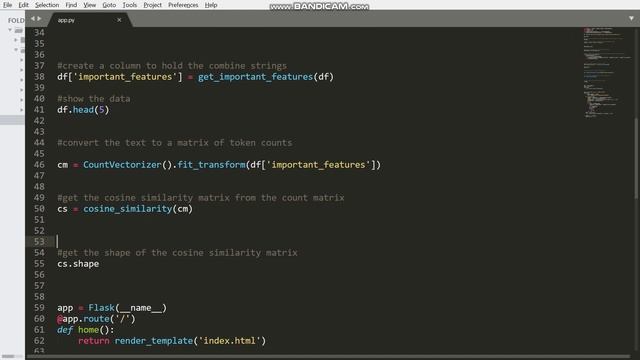640x360 pixels.
Task: Click cosine_similarity(cm) on line 50
Action: coord(138,209)
